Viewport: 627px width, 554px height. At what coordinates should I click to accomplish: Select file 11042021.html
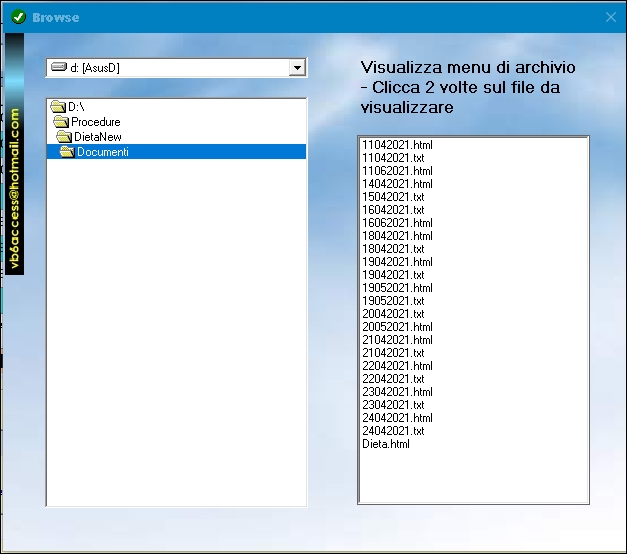coord(397,145)
